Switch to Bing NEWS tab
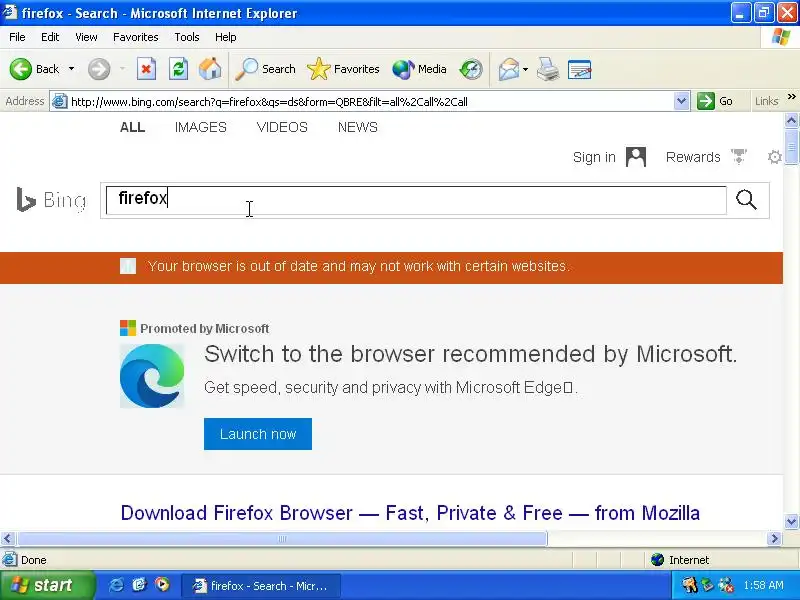This screenshot has width=800, height=600. 358,127
